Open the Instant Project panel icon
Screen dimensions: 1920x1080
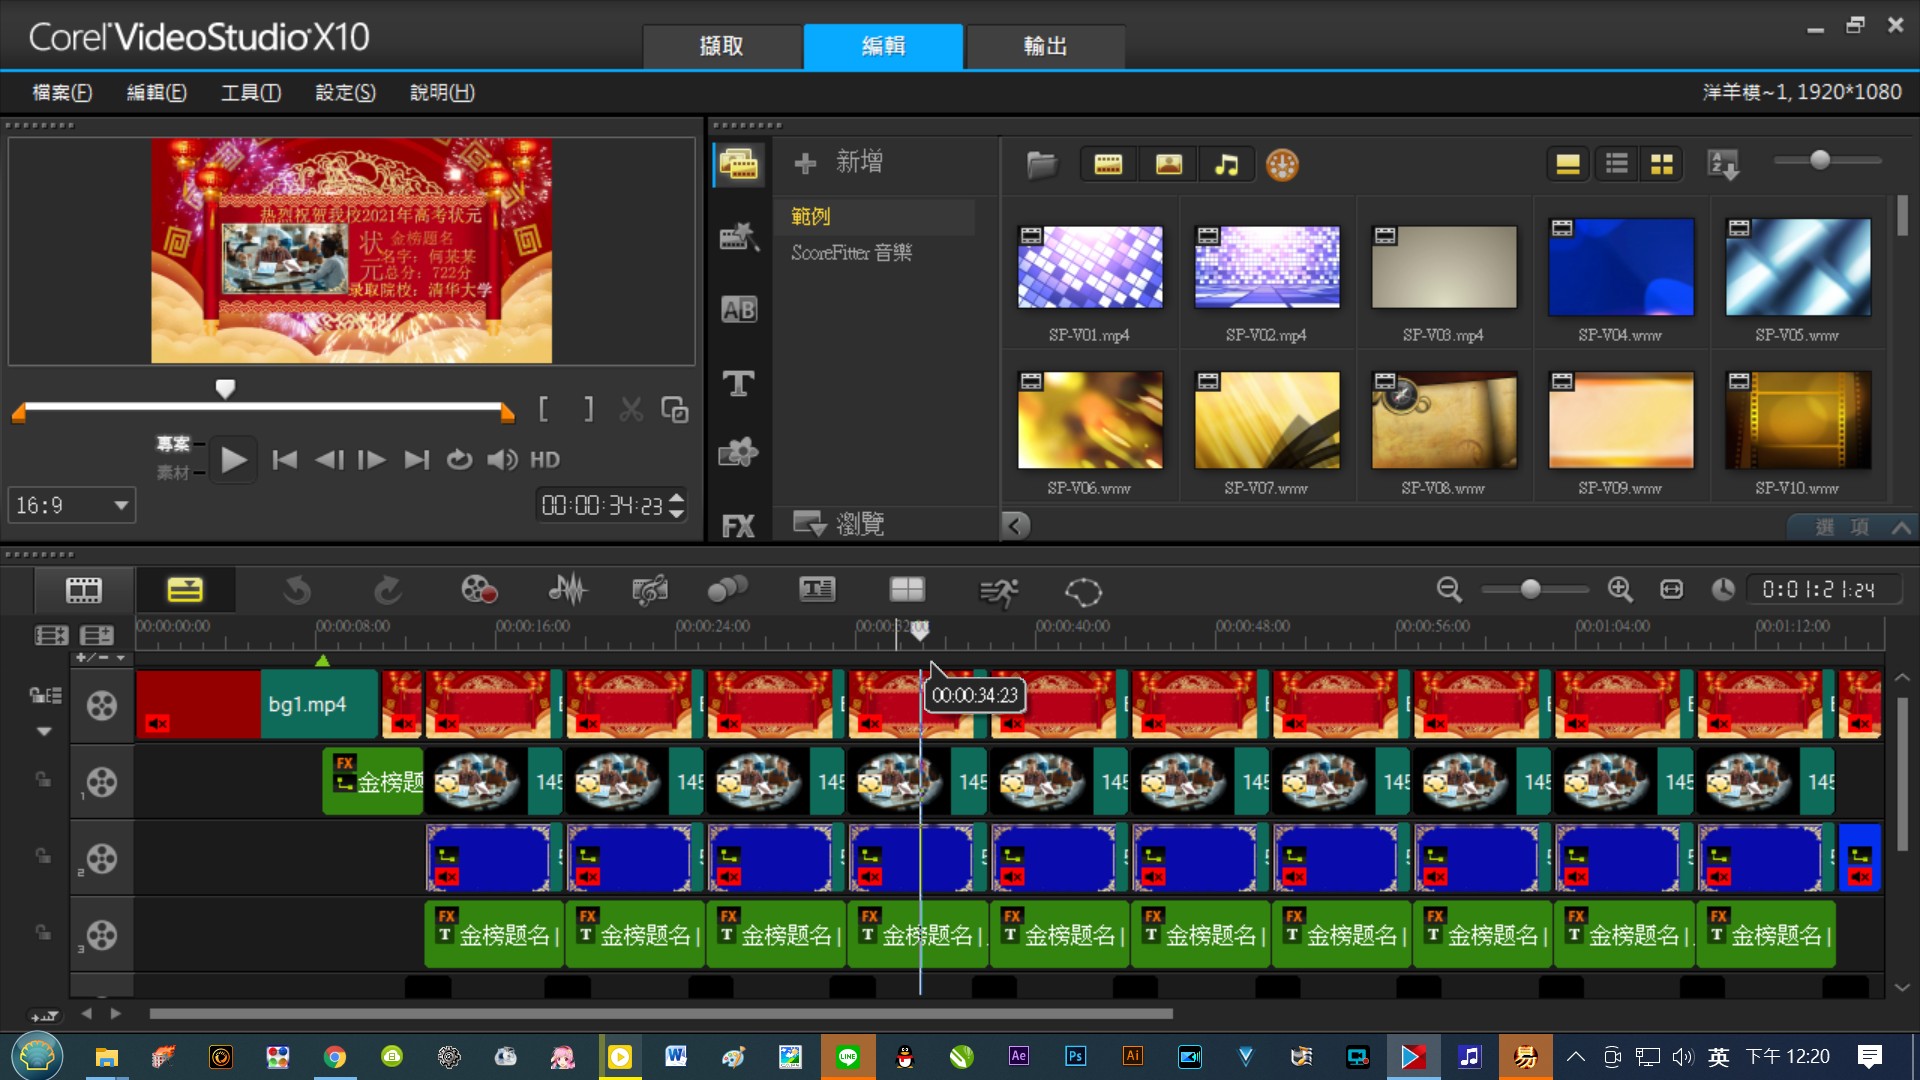(x=739, y=237)
